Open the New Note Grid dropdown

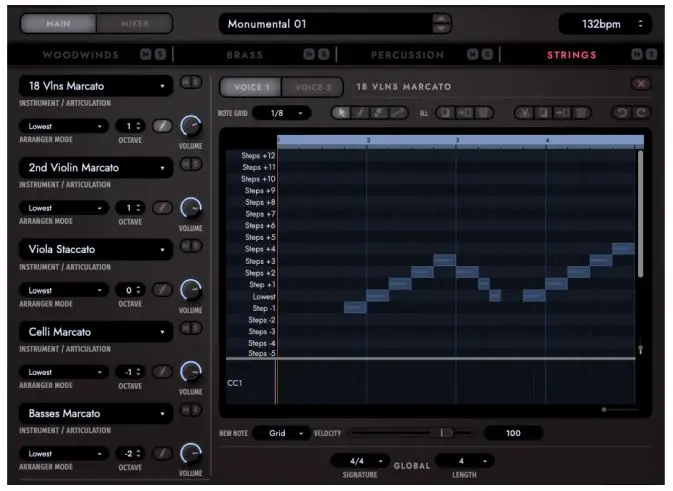(x=282, y=433)
